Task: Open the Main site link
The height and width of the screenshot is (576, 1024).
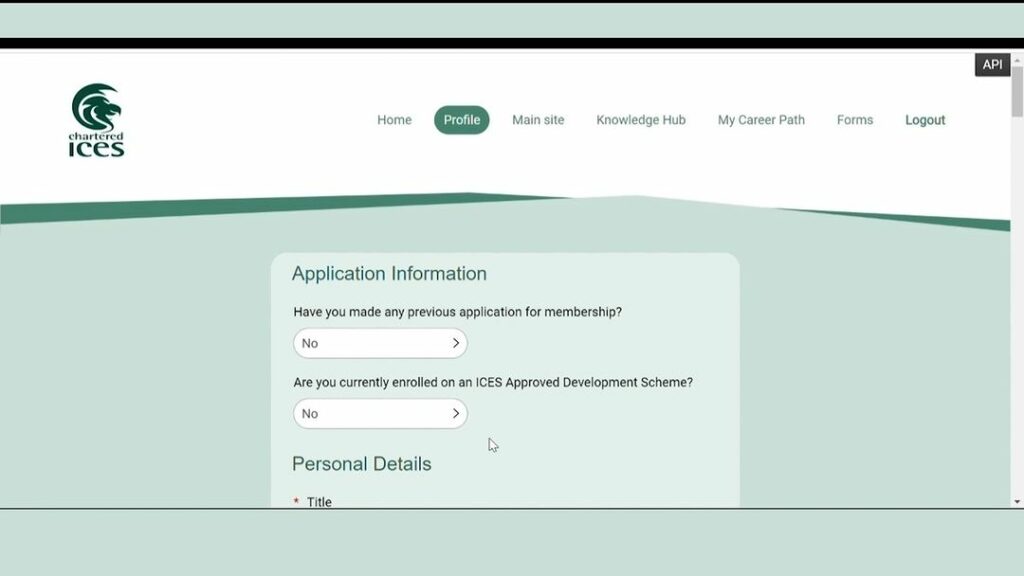Action: pyautogui.click(x=538, y=120)
